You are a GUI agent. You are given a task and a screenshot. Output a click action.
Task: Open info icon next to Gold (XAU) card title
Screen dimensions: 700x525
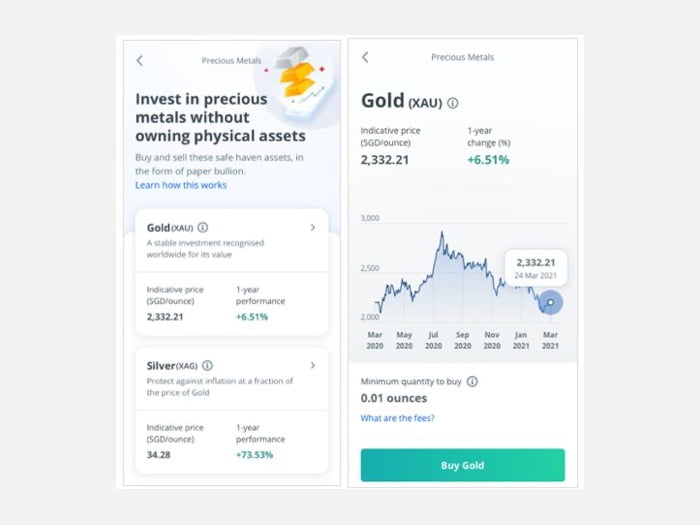click(x=203, y=228)
